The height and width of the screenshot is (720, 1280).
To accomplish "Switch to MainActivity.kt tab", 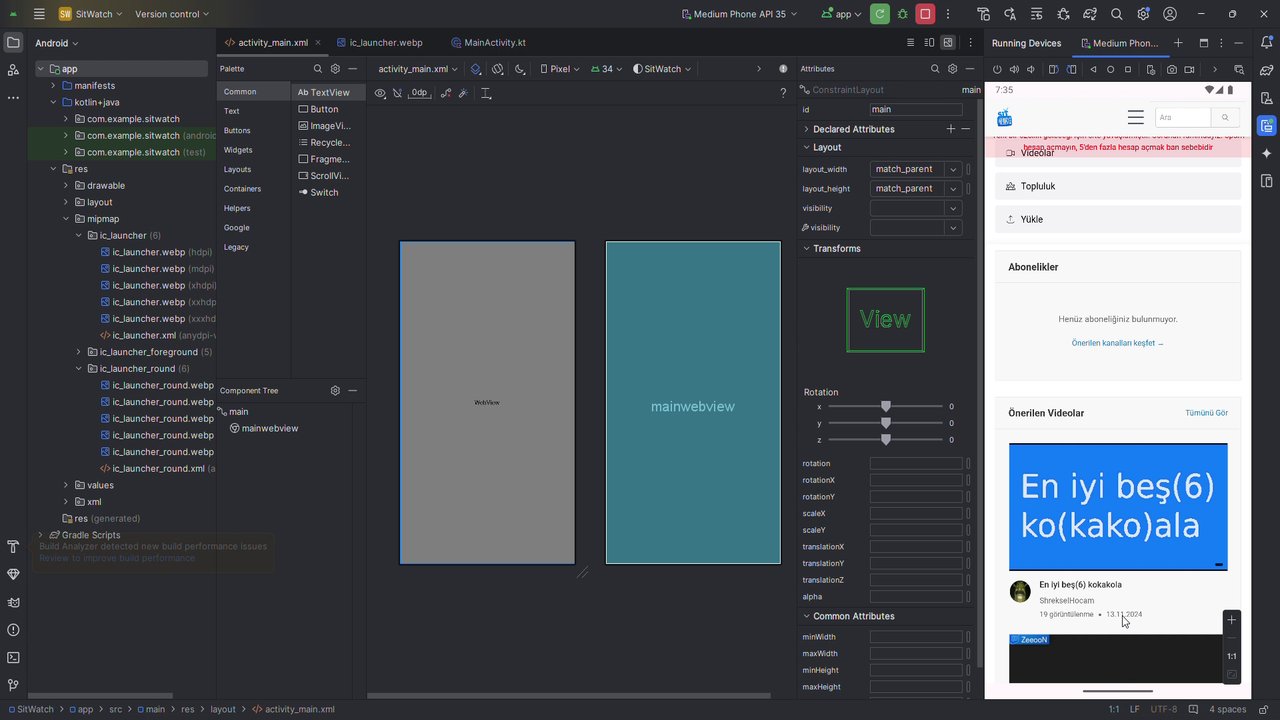I will (488, 43).
